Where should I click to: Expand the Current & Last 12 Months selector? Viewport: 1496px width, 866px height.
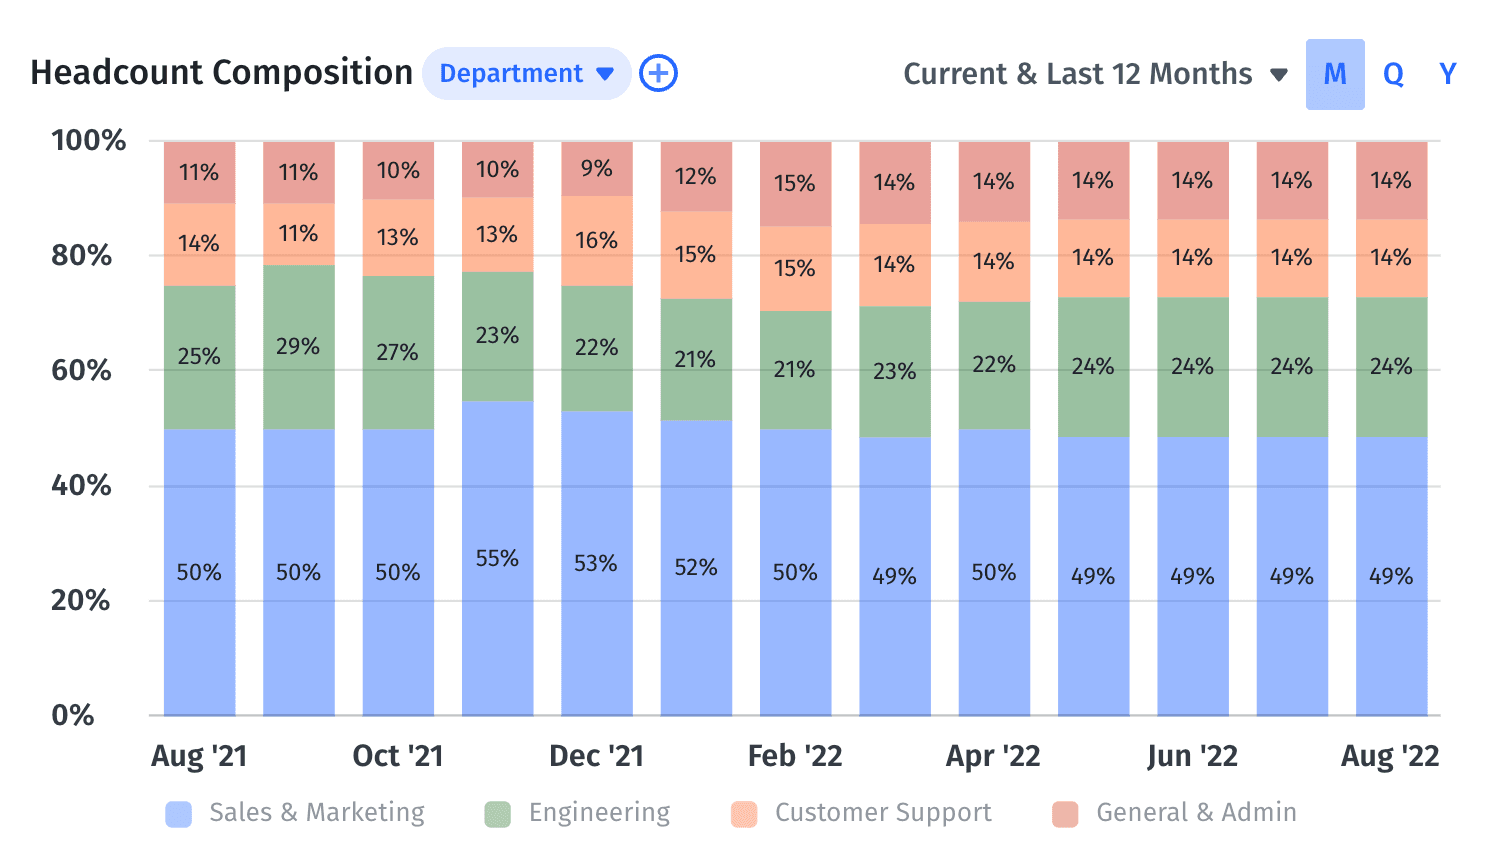(1078, 74)
